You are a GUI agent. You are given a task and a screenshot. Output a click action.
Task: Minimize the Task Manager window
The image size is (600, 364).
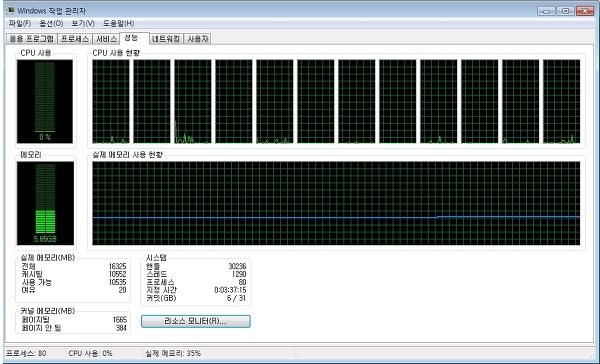(x=546, y=11)
